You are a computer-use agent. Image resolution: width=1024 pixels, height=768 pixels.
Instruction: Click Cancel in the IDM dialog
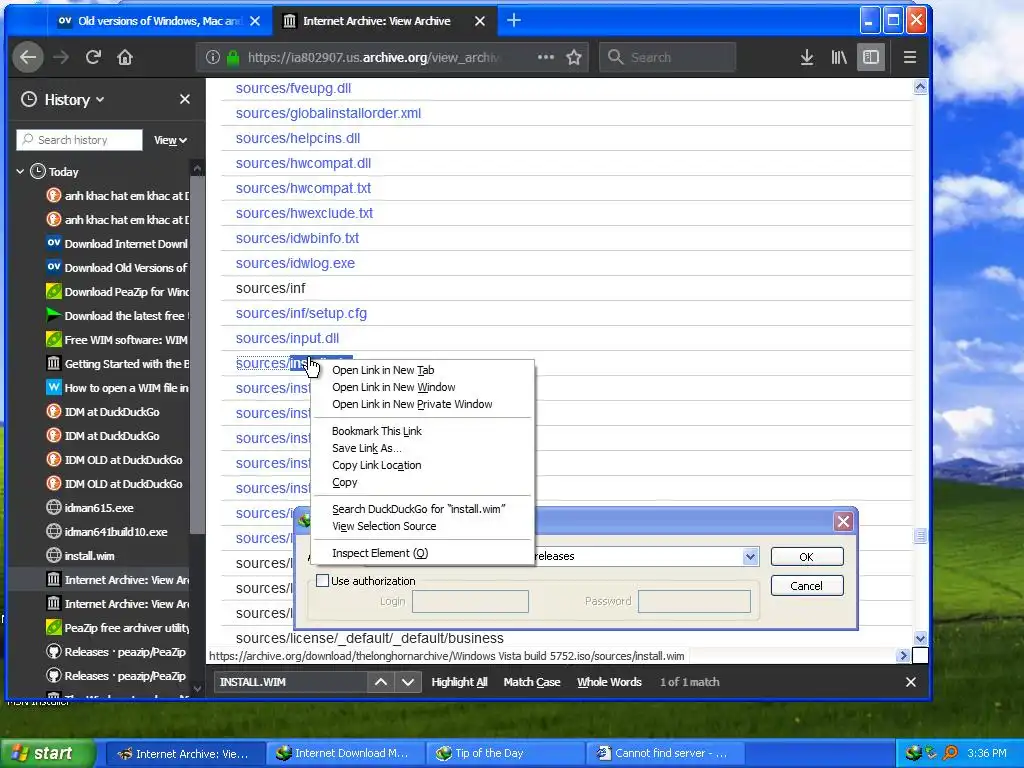click(807, 586)
